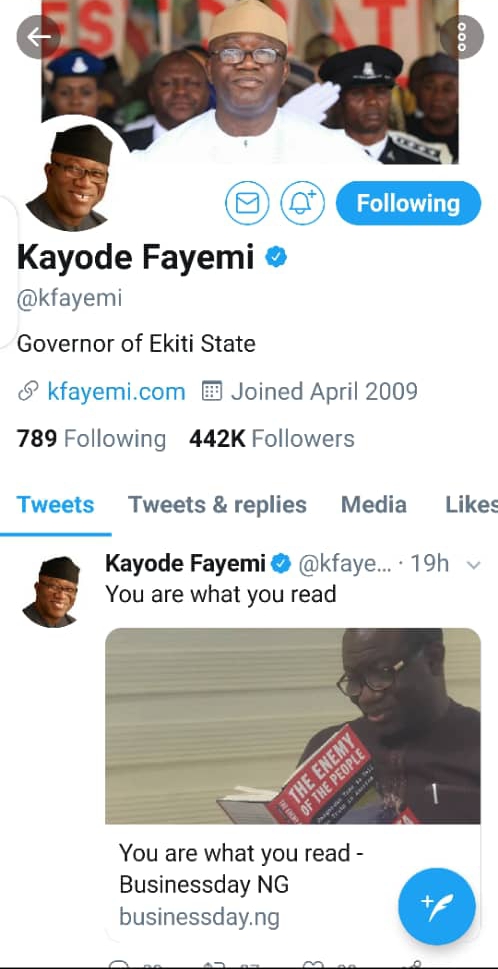Click the businessday.ng link preview text
Viewport: 498px width, 969px height.
[199, 916]
